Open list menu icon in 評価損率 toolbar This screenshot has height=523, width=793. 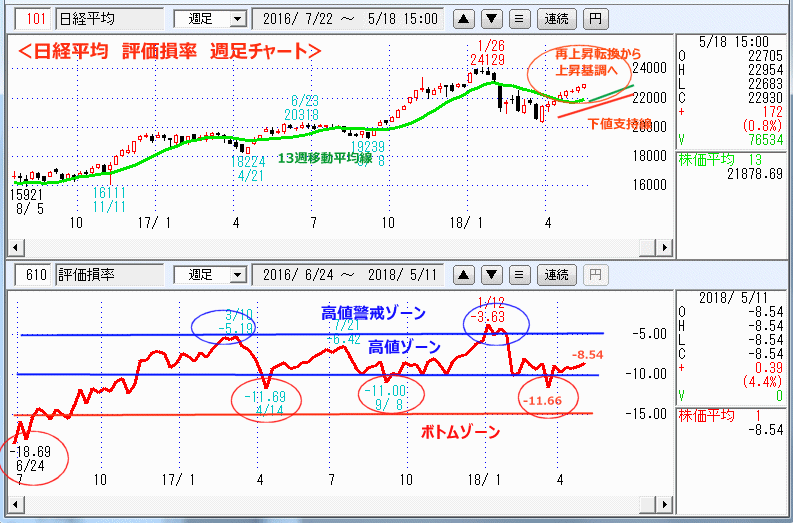pos(518,274)
